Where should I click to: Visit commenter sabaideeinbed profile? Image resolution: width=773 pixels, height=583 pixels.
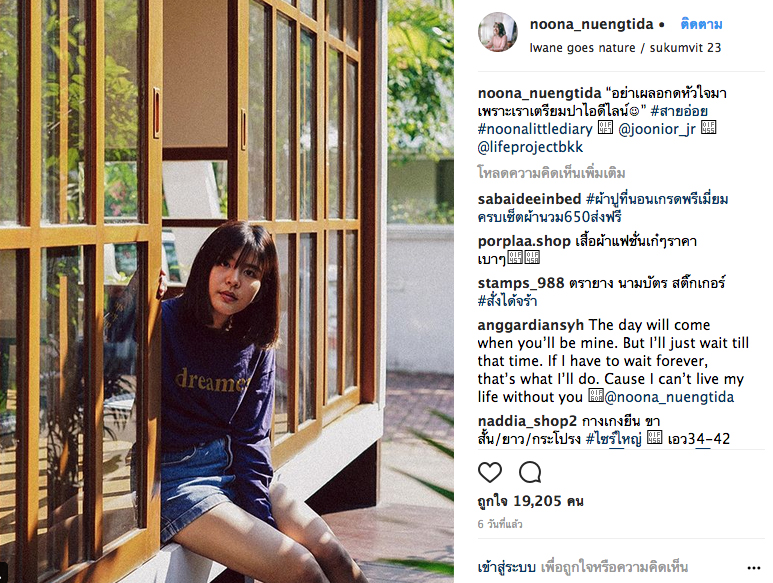coord(529,199)
